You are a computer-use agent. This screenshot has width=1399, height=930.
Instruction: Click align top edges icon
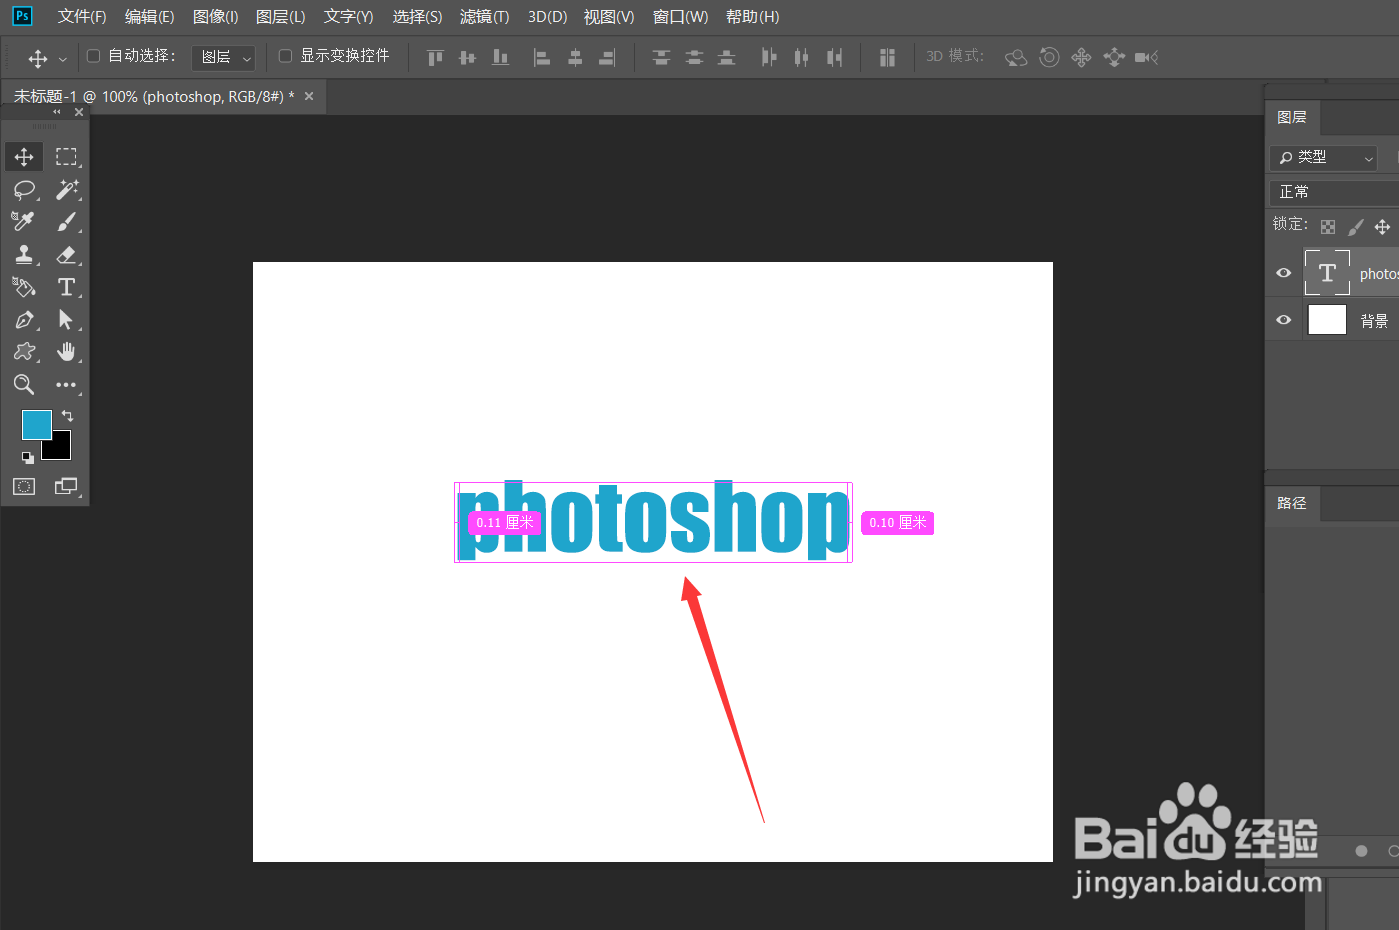[x=435, y=57]
